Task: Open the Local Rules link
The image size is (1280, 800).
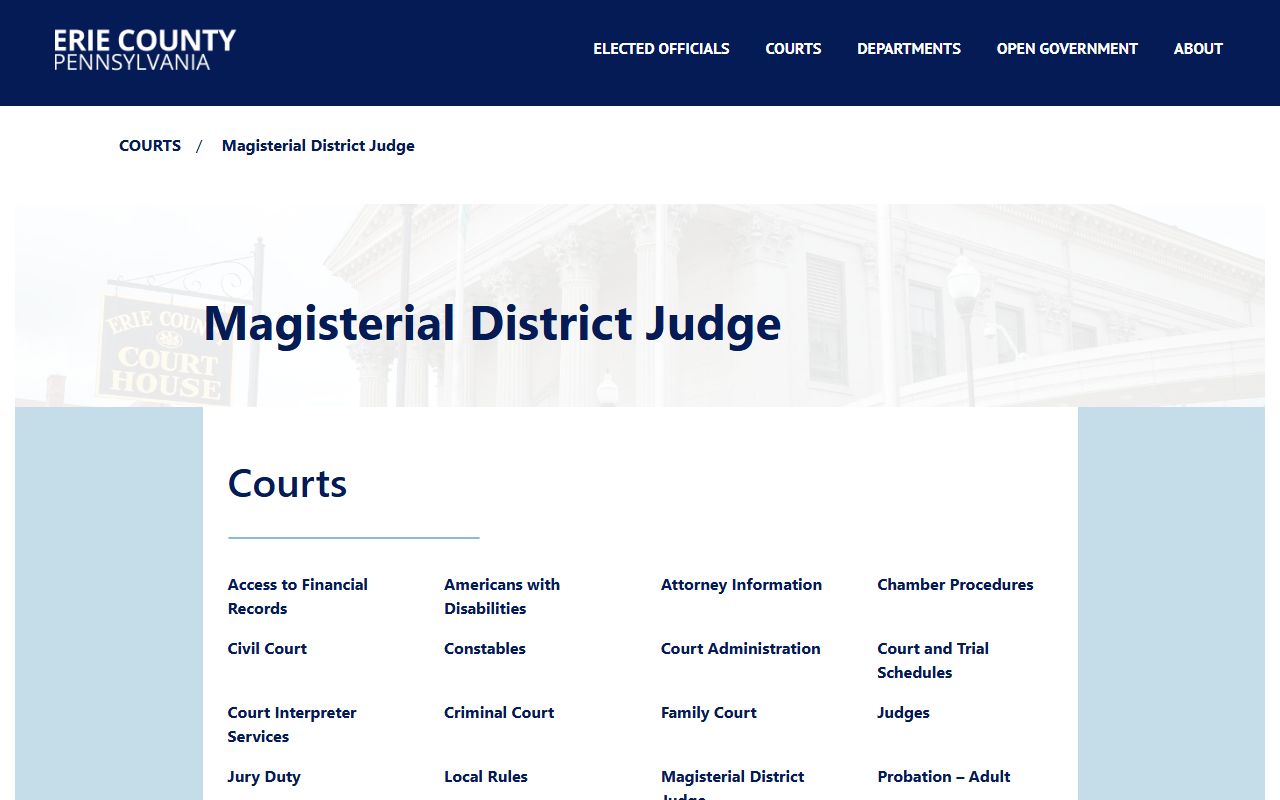Action: [x=486, y=777]
